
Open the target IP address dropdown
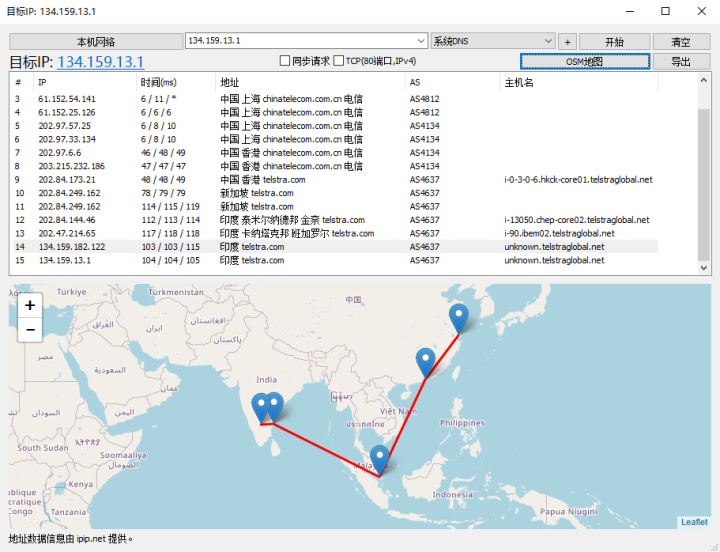(x=423, y=41)
